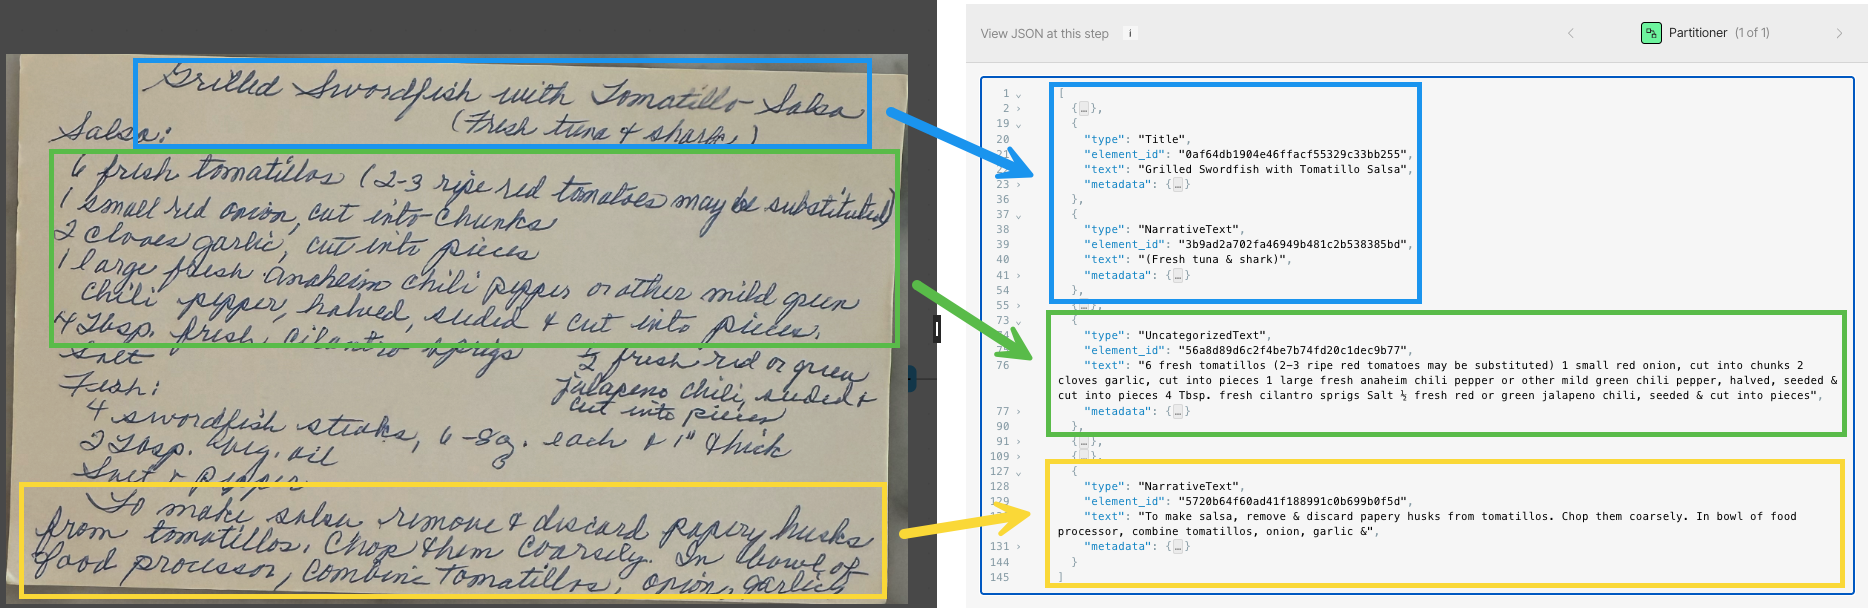Collapse the root array at line 1
The image size is (1870, 608).
pyautogui.click(x=1019, y=94)
